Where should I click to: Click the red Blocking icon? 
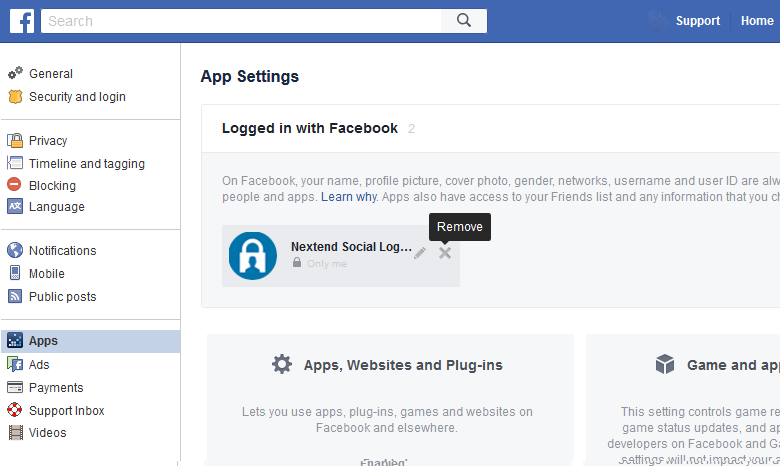[15, 186]
